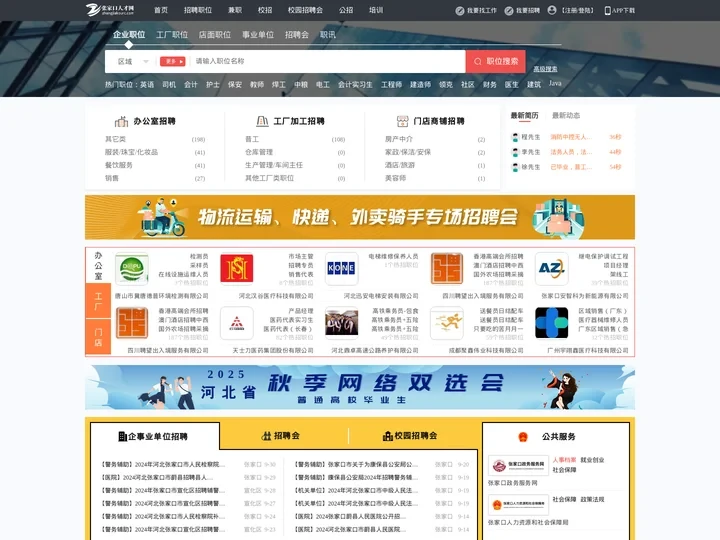
Task: Switch to the 最新动态 tab
Action: pos(566,115)
